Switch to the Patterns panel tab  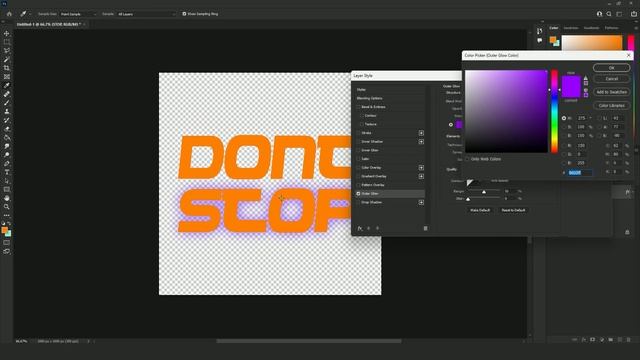(611, 28)
